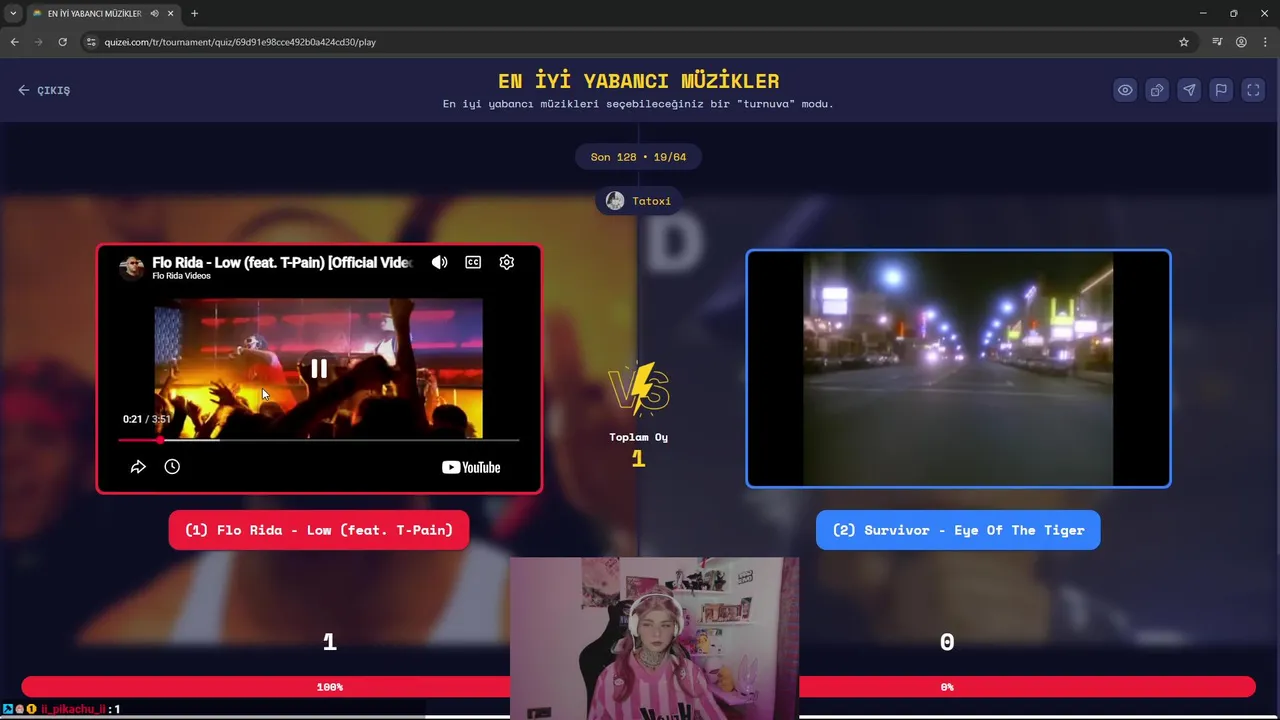Open the video on YouTube logo
This screenshot has height=720, width=1280.
[x=471, y=467]
